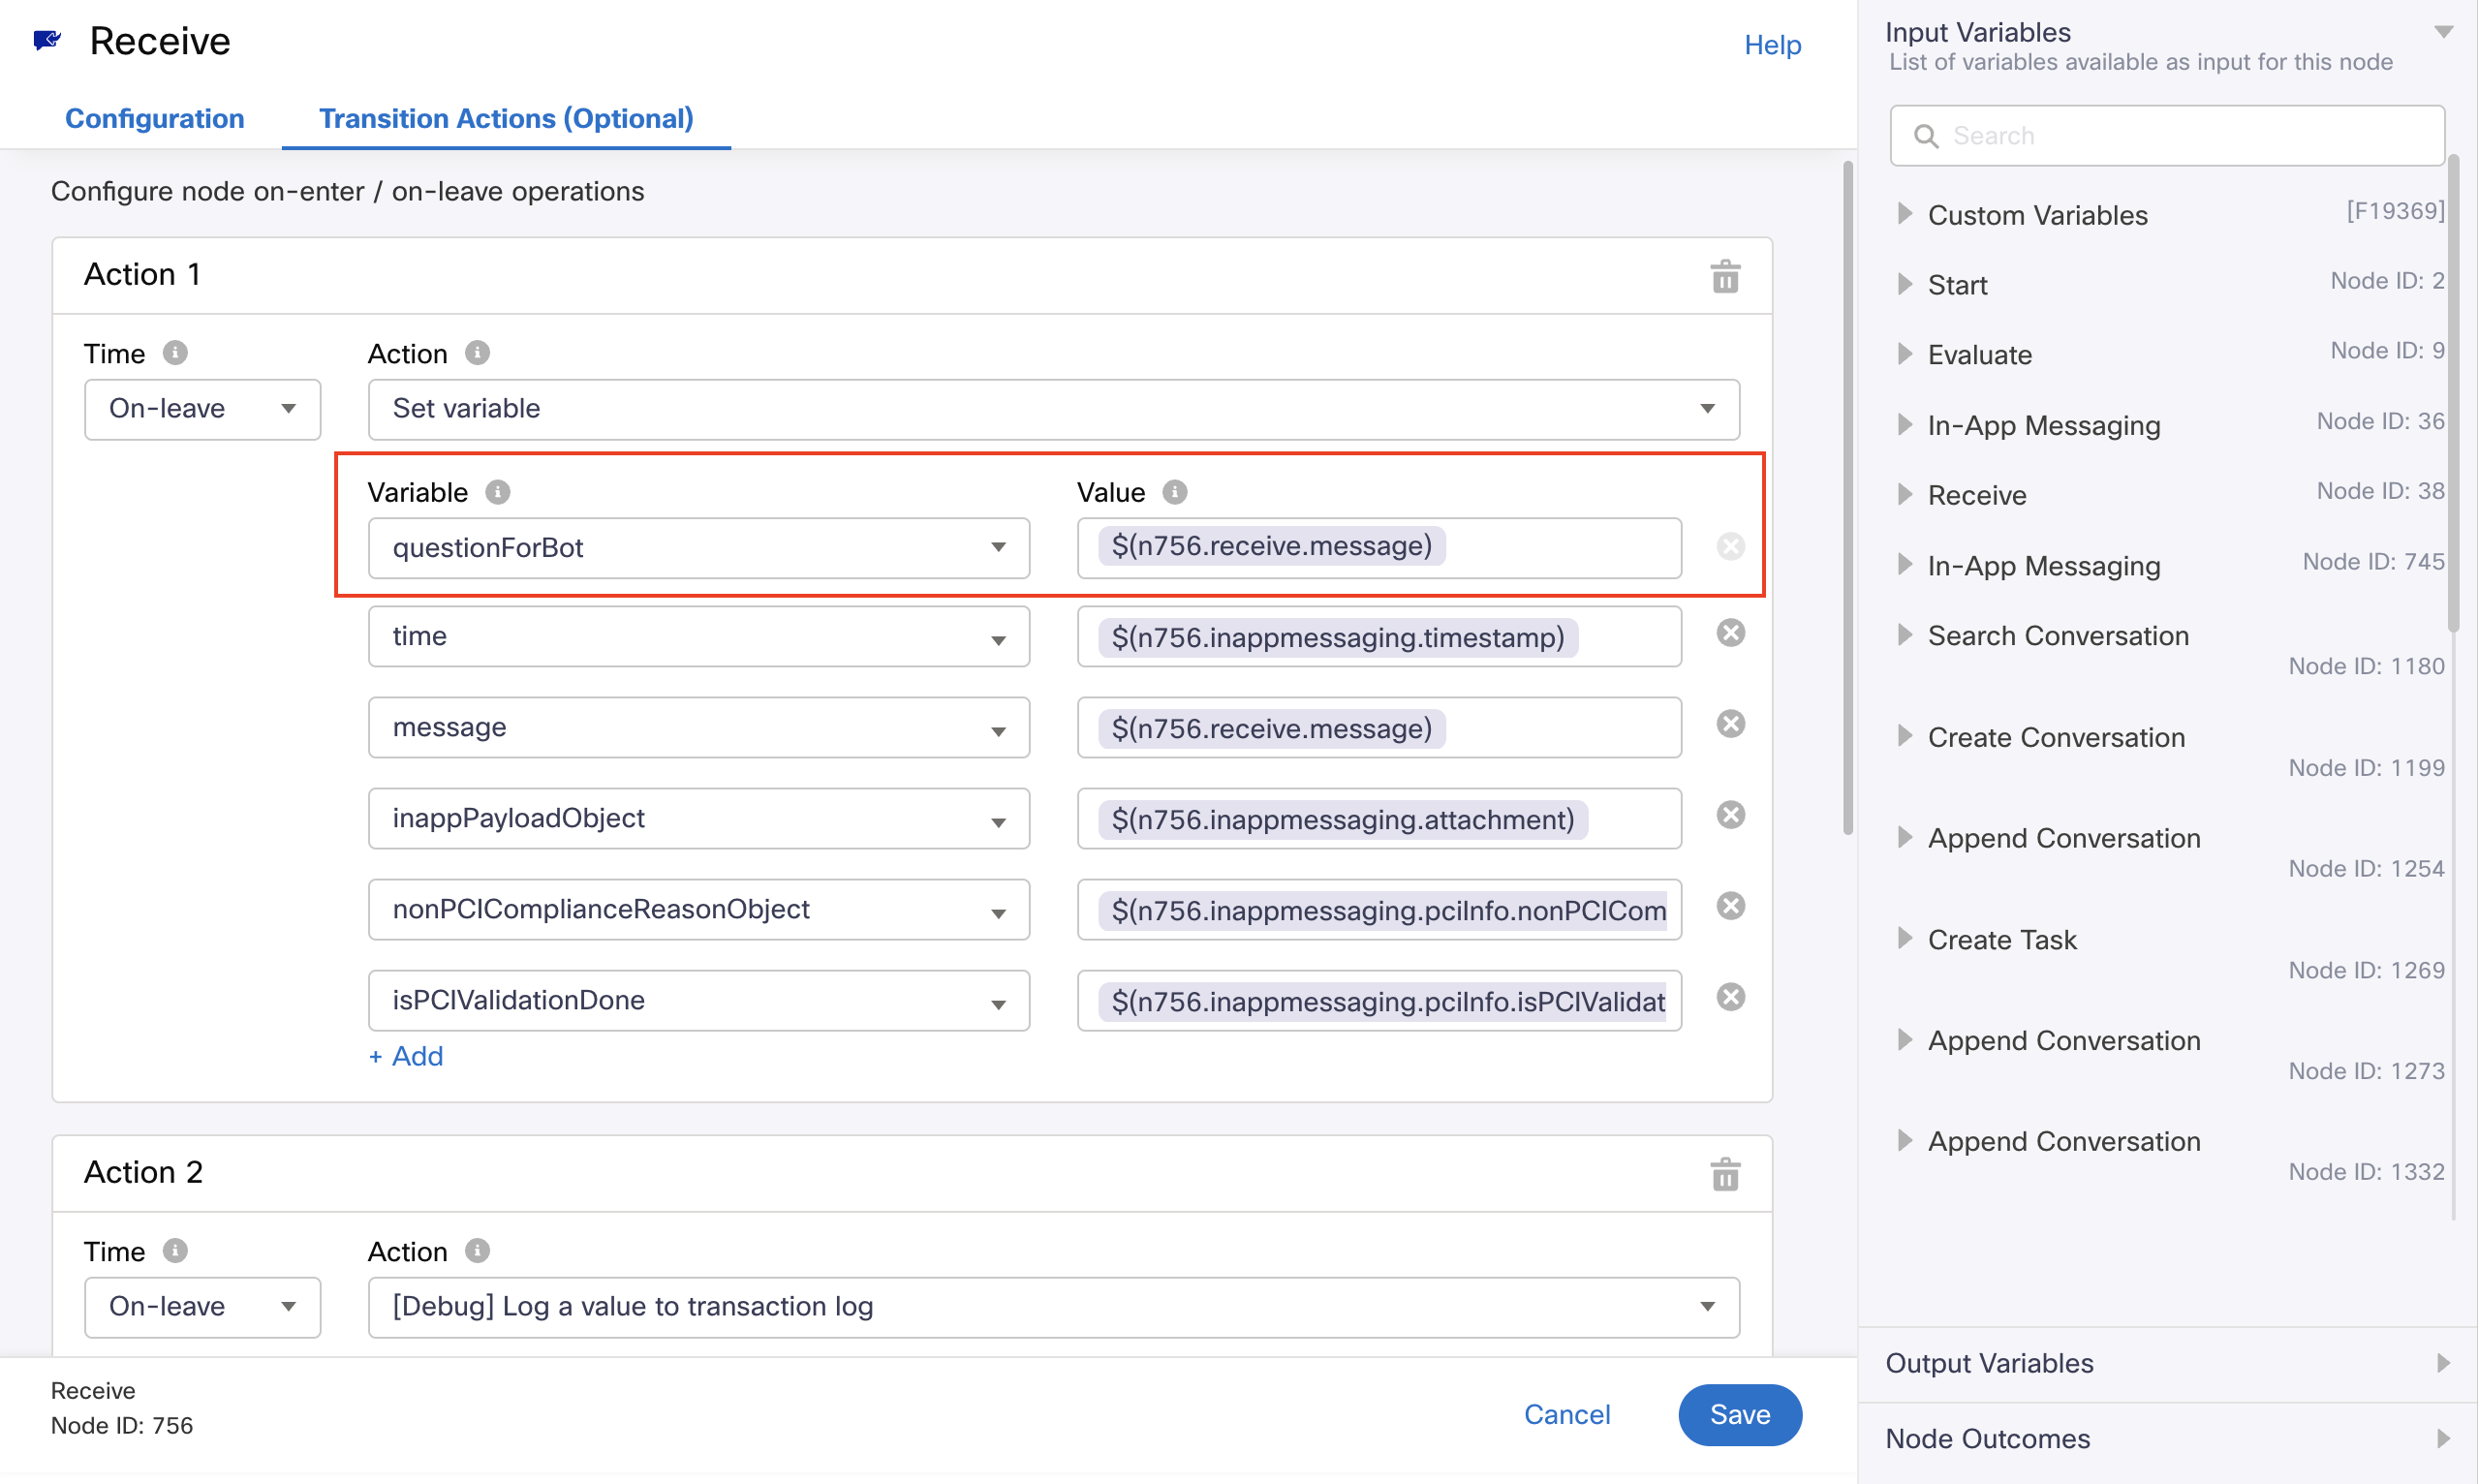Click the message row value field
The image size is (2478, 1484).
coord(1379,727)
